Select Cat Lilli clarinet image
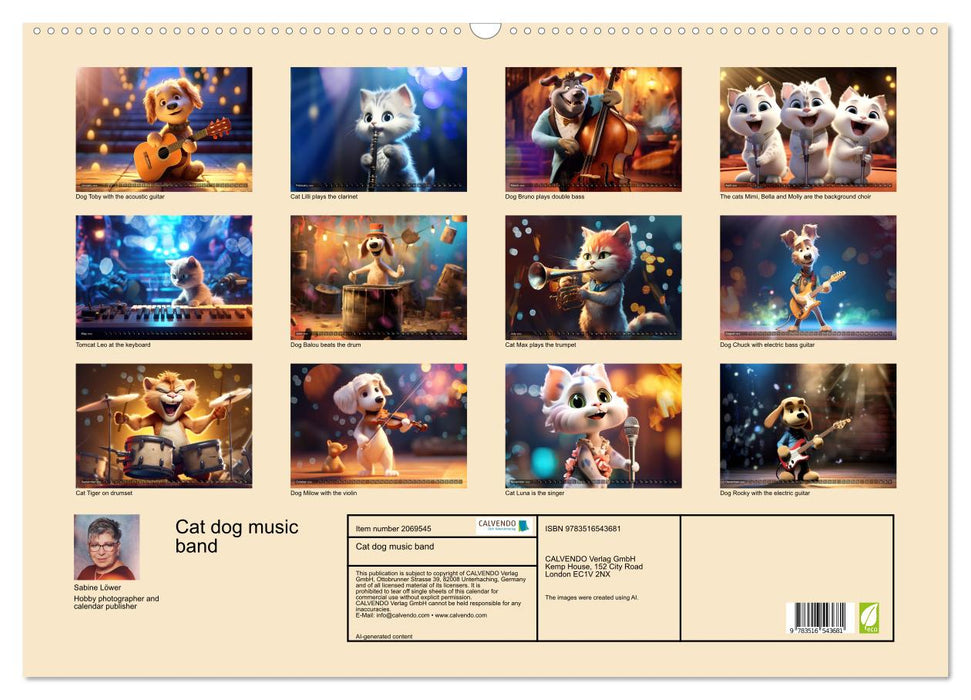This screenshot has width=971, height=700. pyautogui.click(x=378, y=129)
